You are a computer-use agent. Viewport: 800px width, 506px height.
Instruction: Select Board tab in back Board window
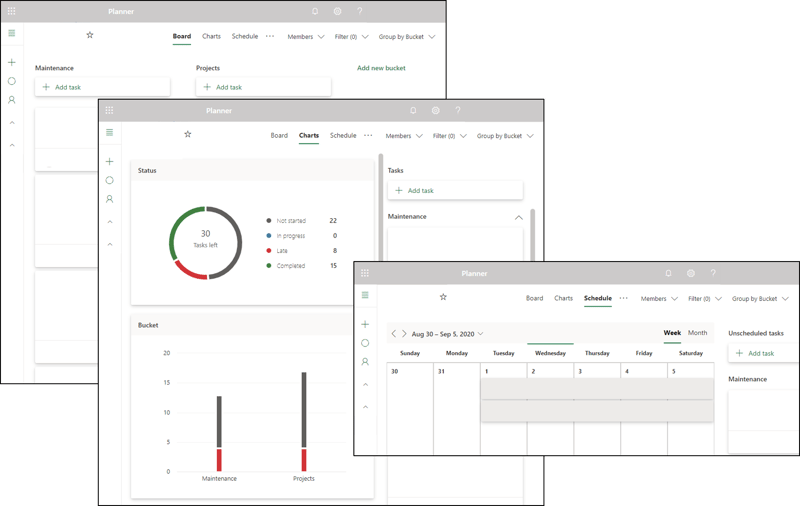[182, 36]
